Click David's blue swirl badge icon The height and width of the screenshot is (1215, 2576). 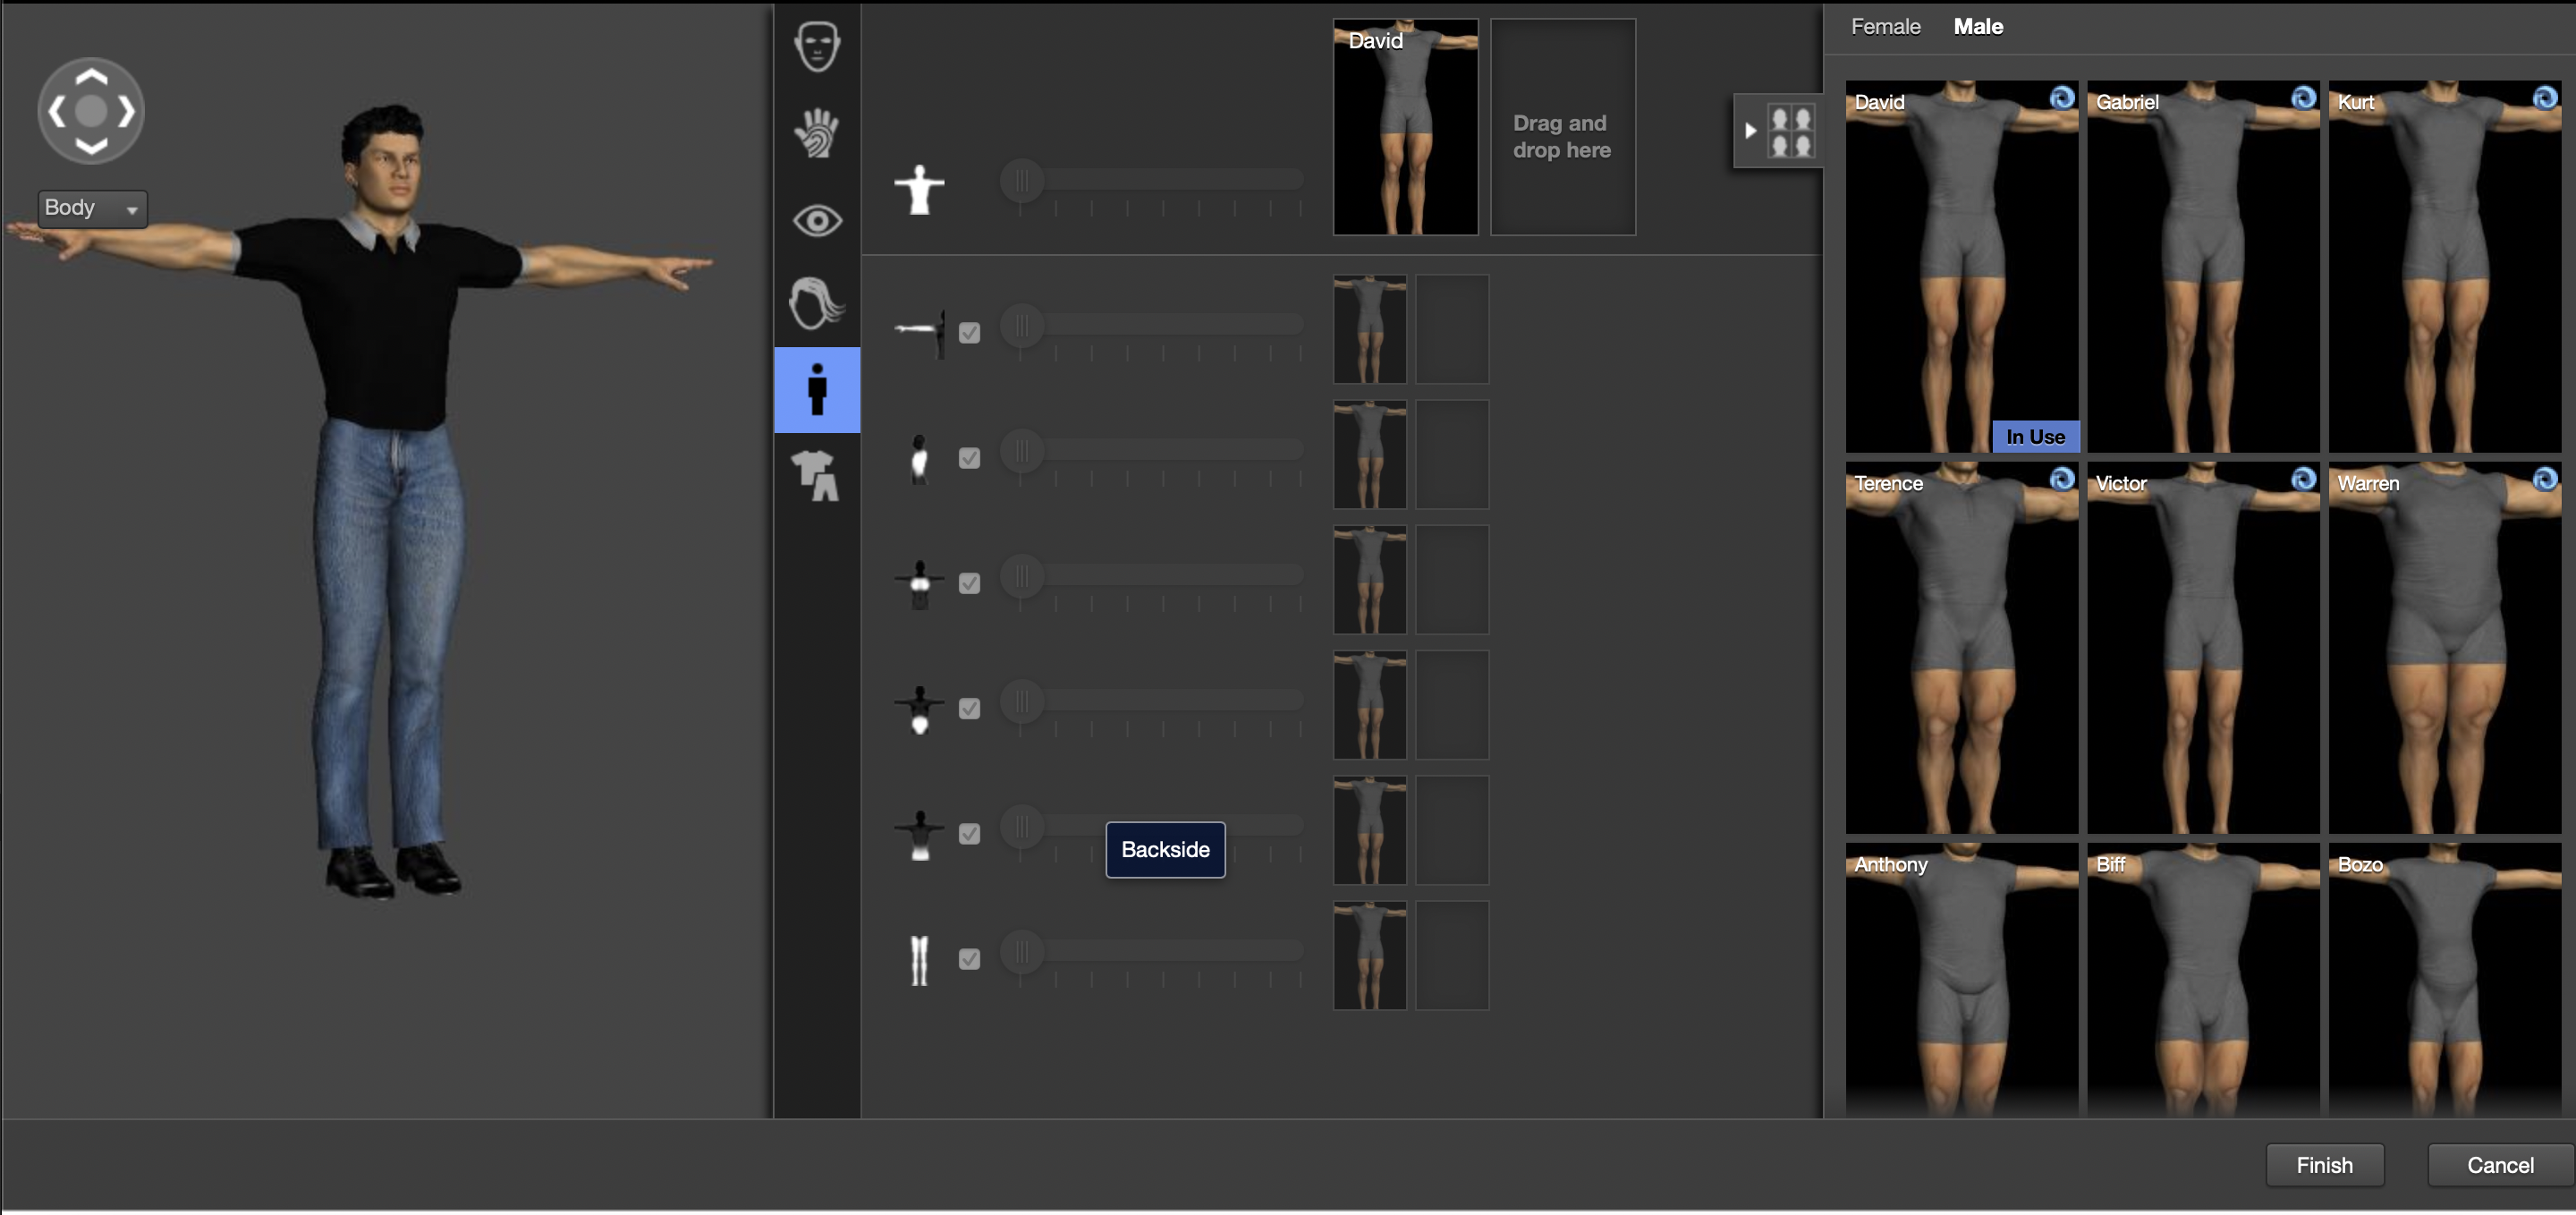pyautogui.click(x=2062, y=97)
